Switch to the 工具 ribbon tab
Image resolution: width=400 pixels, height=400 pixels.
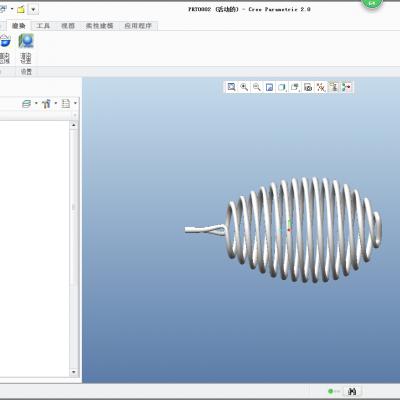click(x=43, y=26)
